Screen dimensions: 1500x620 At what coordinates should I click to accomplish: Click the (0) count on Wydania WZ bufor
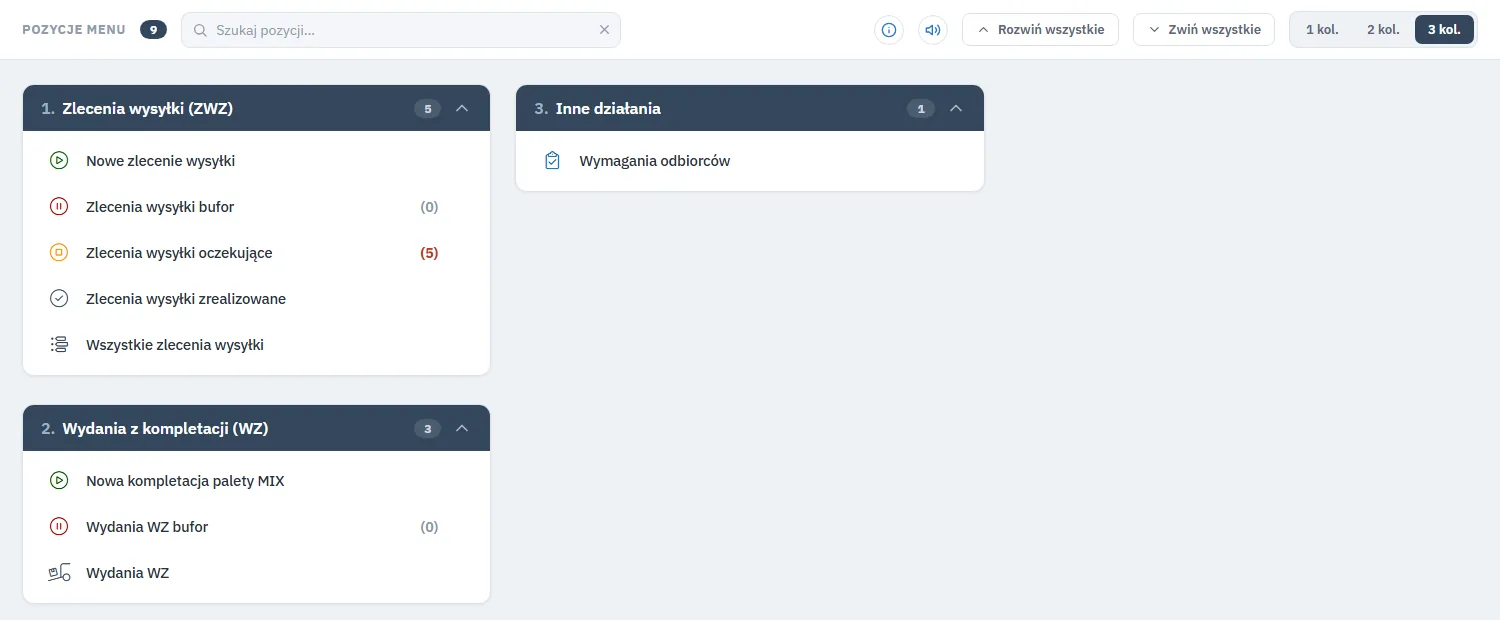pos(429,527)
